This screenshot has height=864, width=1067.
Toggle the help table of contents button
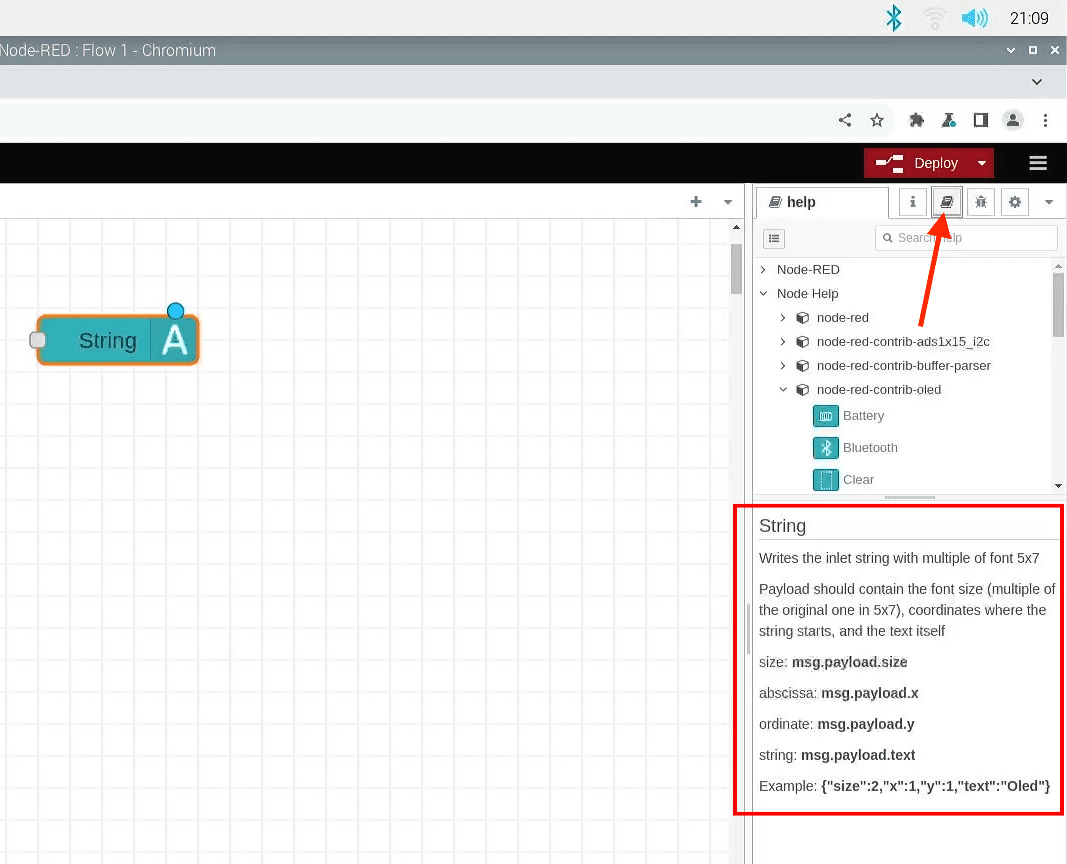tap(774, 238)
